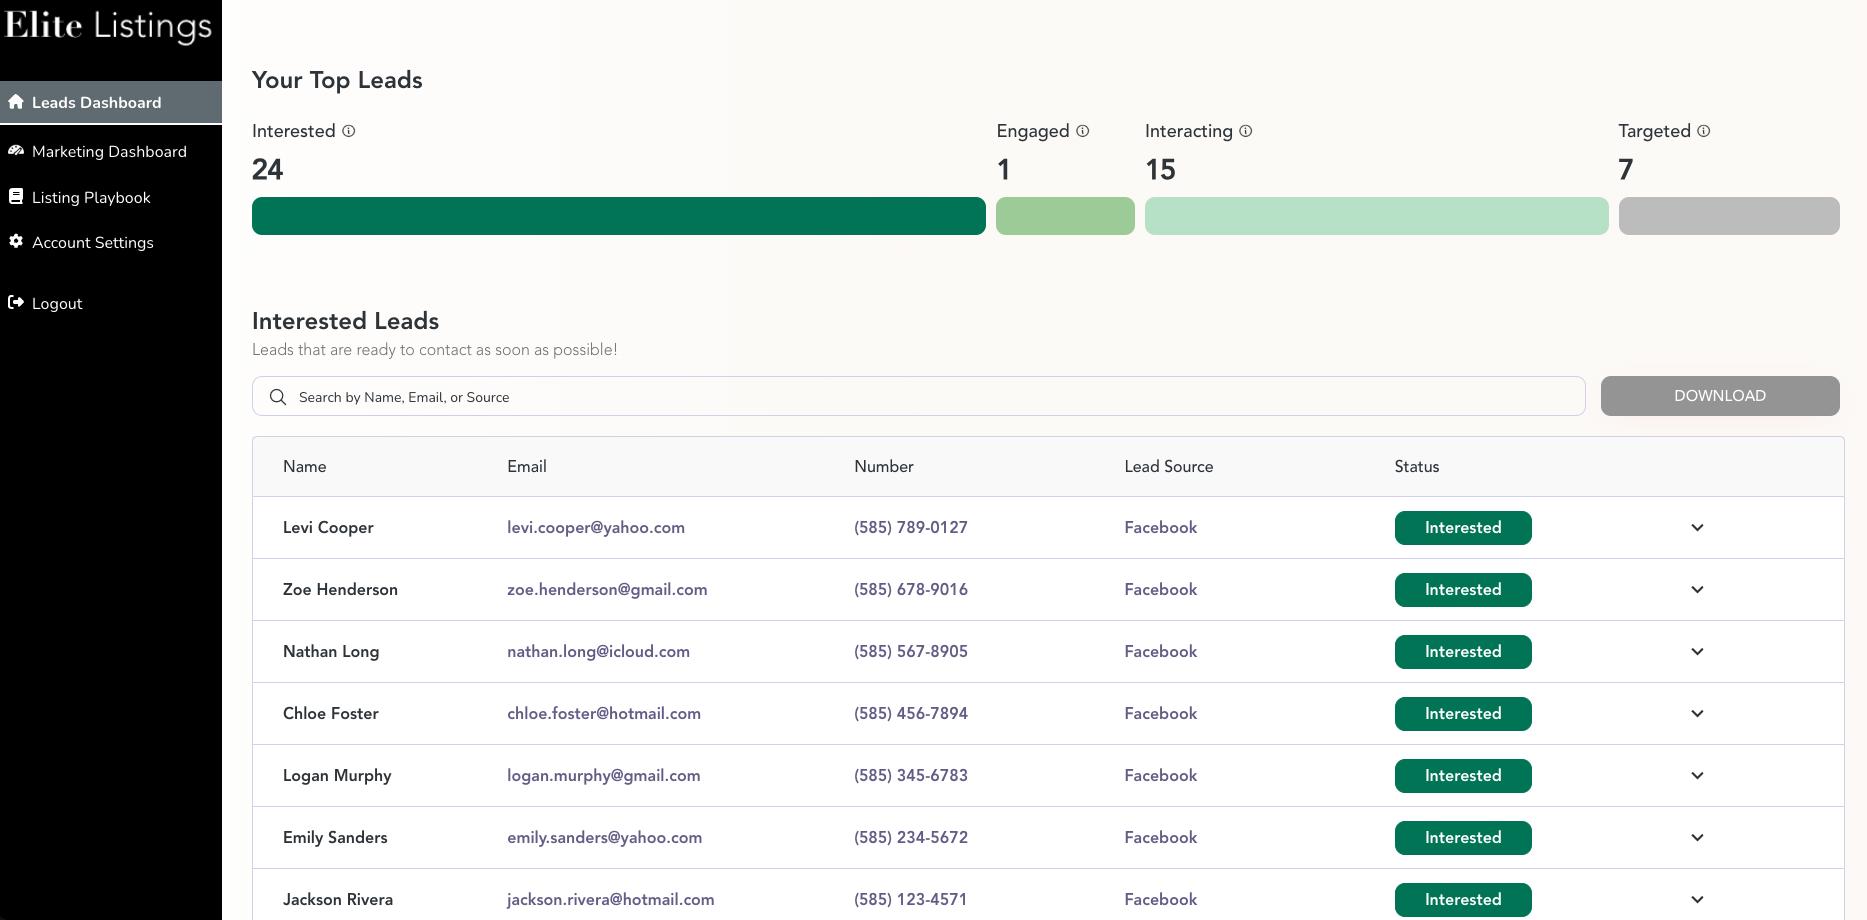Click the info icon next to Targeted
This screenshot has width=1867, height=920.
[x=1704, y=131]
